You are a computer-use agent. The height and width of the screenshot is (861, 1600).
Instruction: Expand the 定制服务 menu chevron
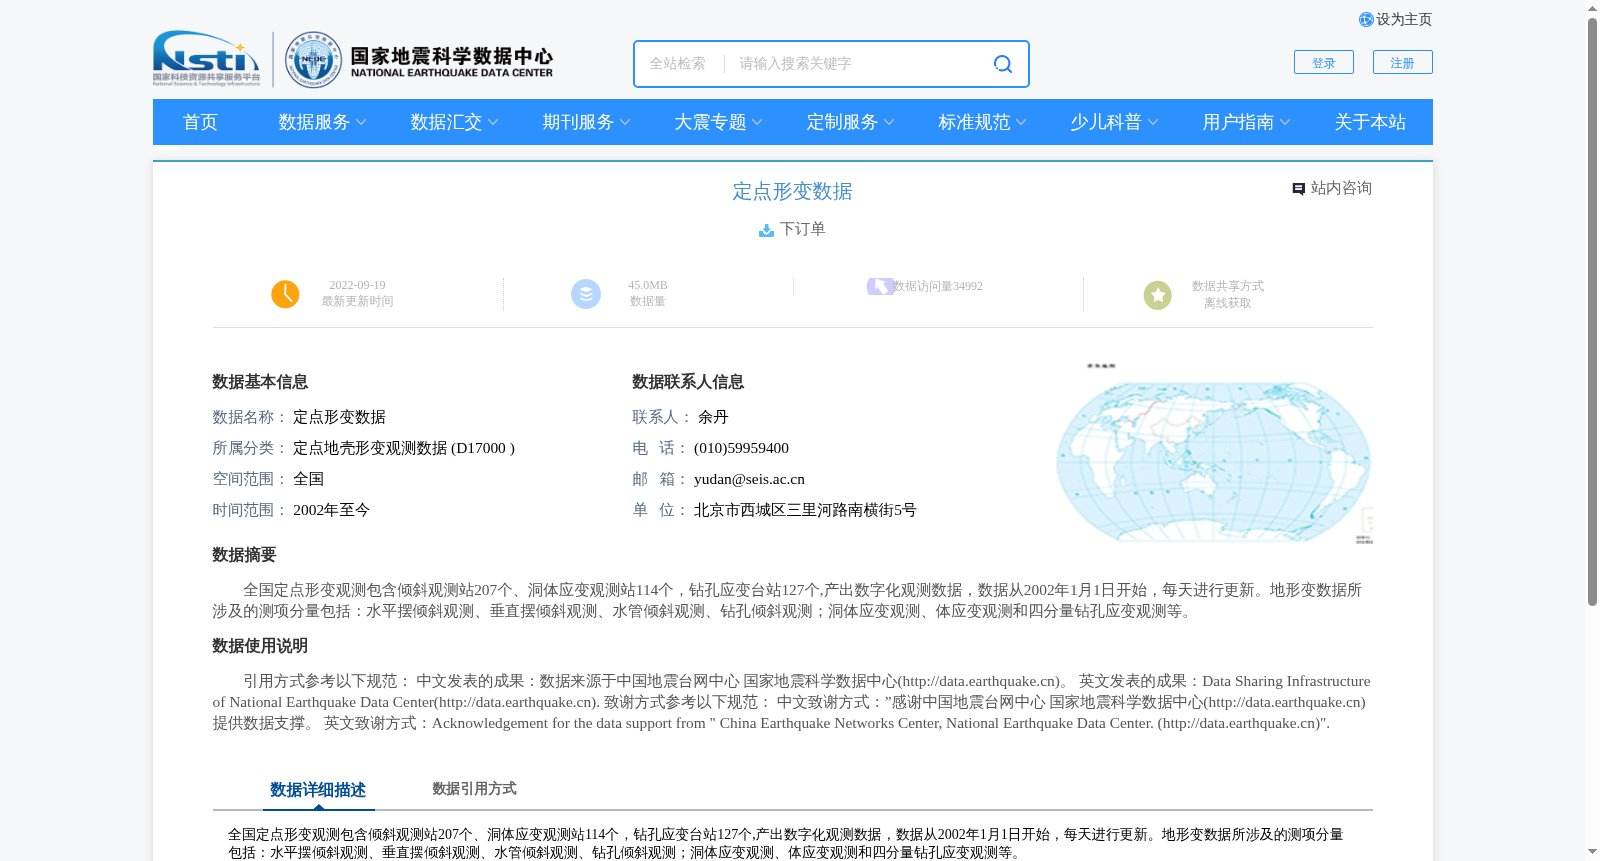[x=889, y=123]
